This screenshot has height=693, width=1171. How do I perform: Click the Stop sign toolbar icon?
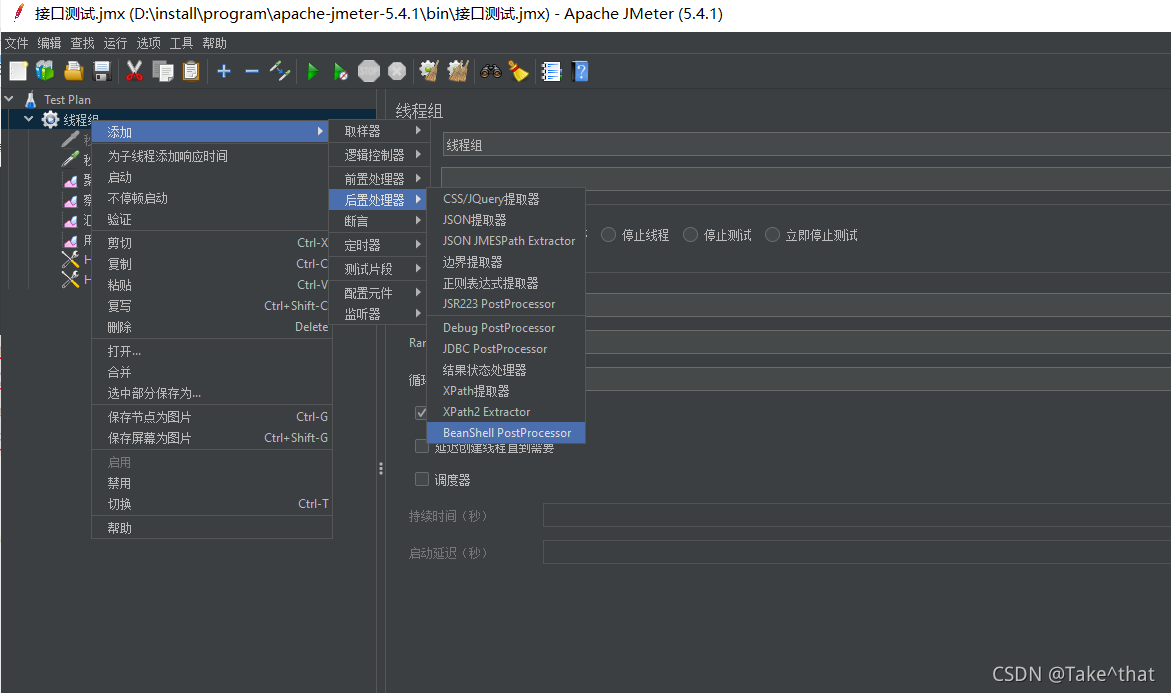369,72
